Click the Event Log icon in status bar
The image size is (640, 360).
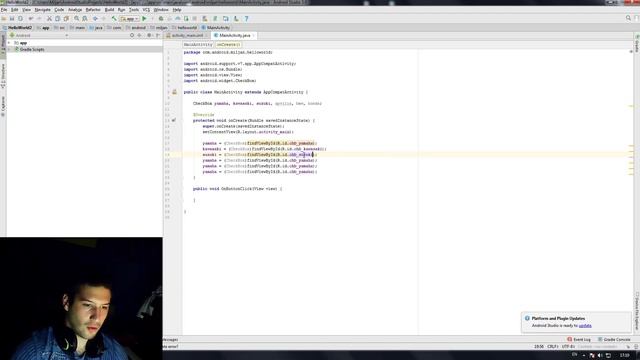pos(569,339)
